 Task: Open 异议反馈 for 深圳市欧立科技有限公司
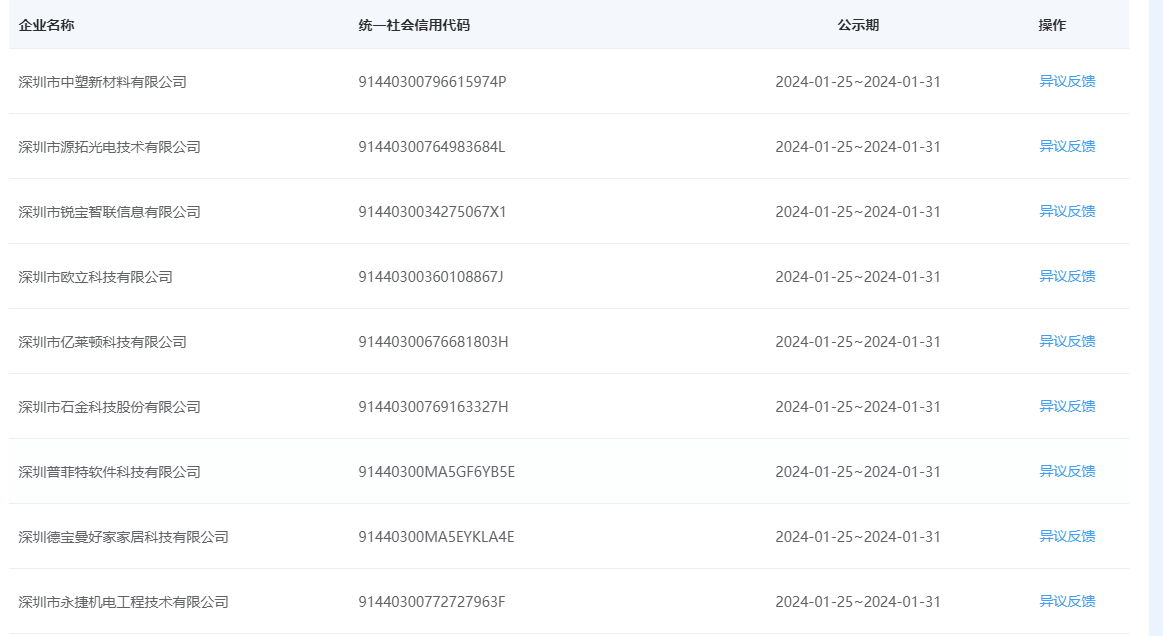tap(1067, 276)
